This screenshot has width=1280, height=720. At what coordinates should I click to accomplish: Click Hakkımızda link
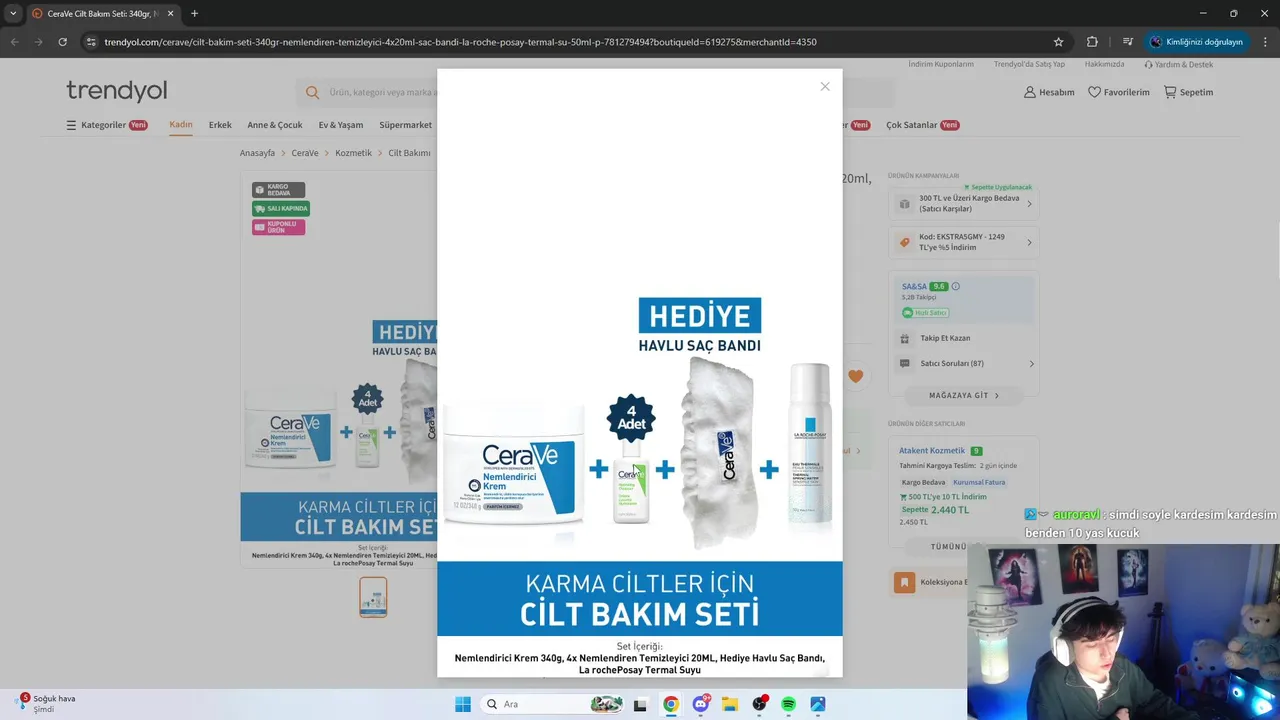click(x=1105, y=64)
